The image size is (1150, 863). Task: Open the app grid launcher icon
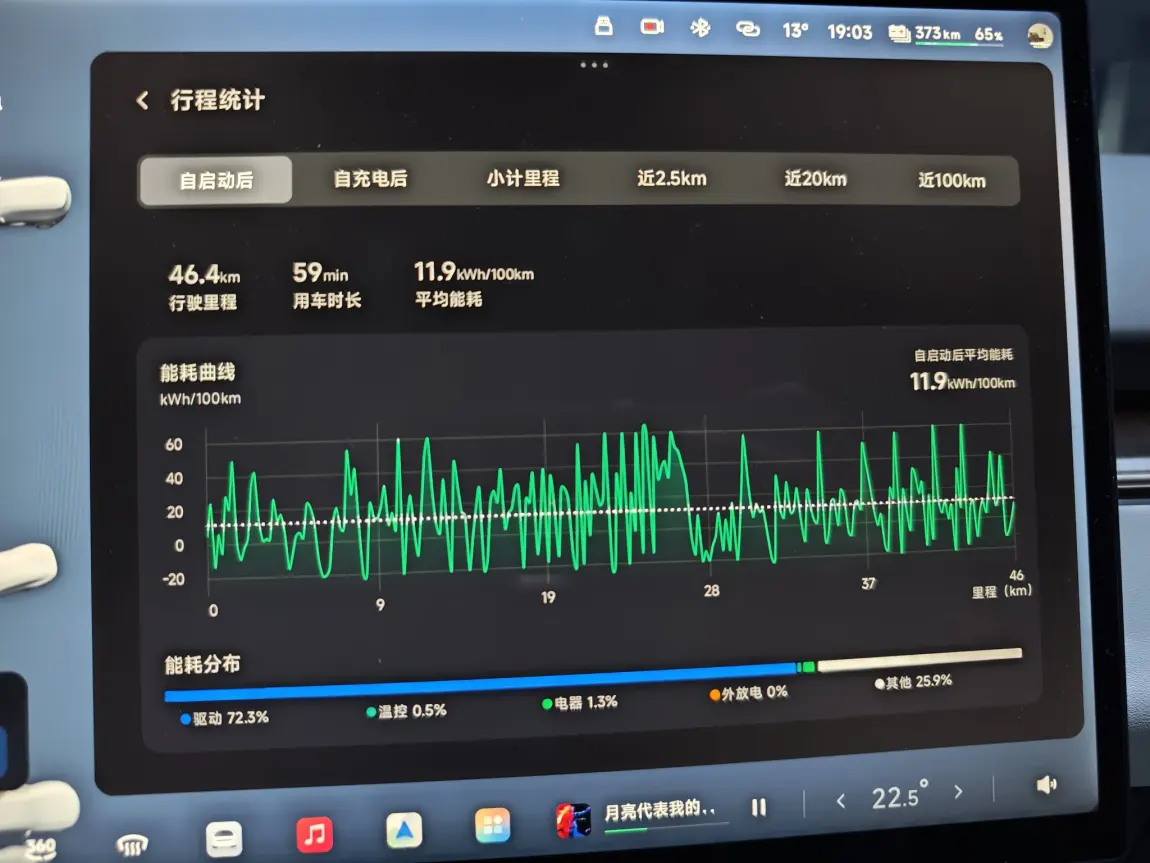492,826
